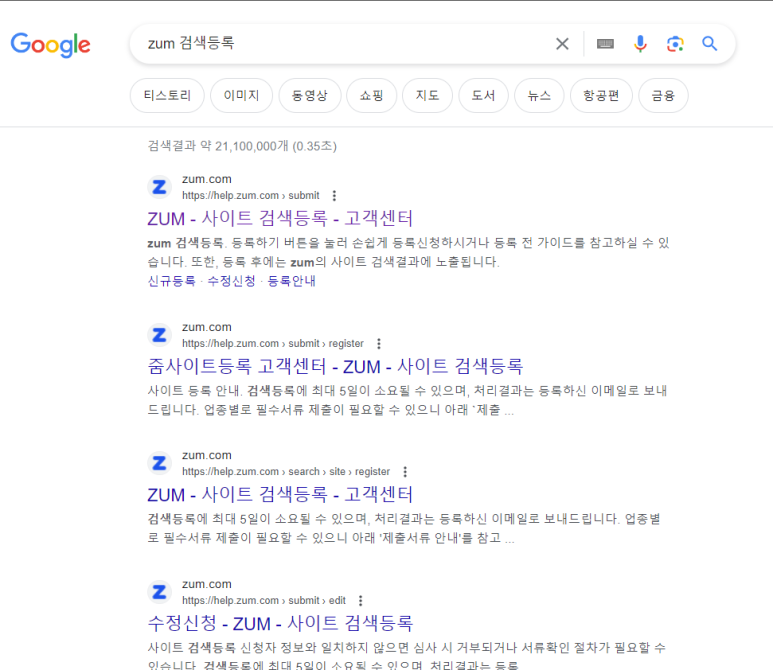Open first result ZUM - 사이트 검색등록 - 고객센터
Image resolution: width=773 pixels, height=670 pixels.
(280, 218)
